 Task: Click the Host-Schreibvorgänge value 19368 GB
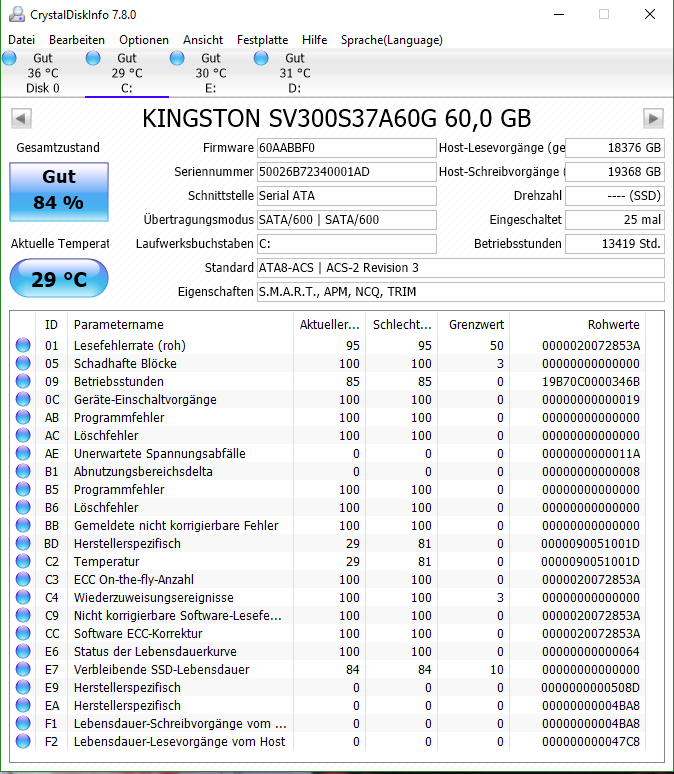tap(615, 172)
